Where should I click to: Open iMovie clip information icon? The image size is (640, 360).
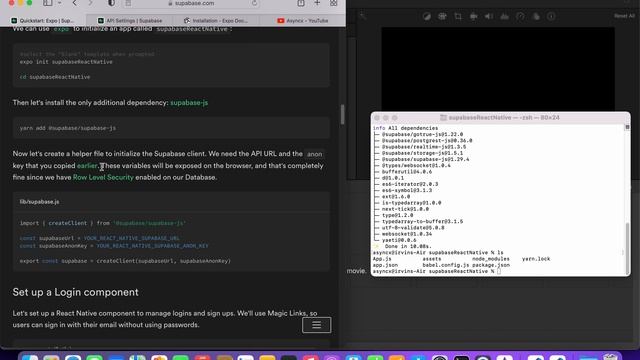551,16
